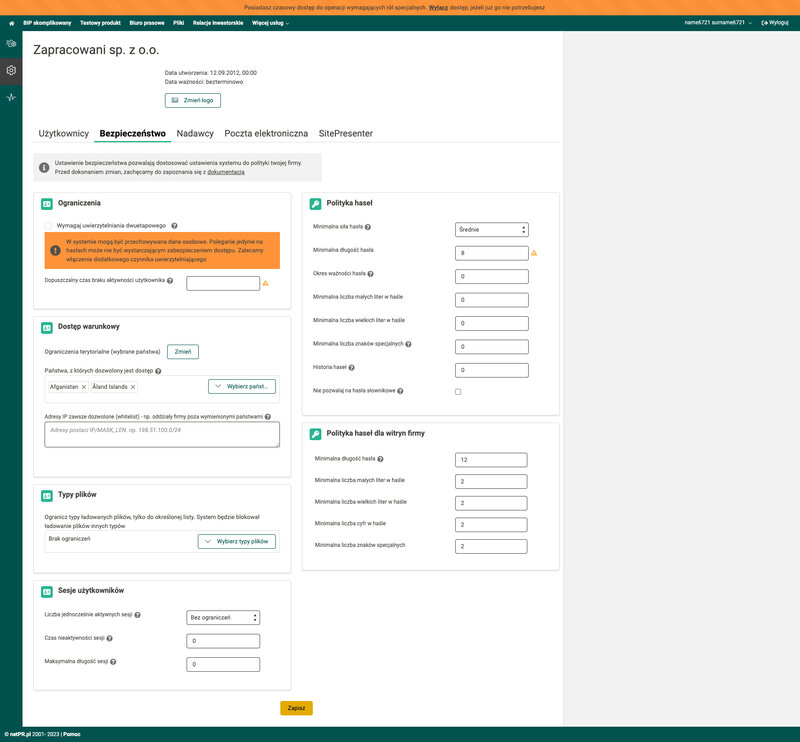This screenshot has width=800, height=742.
Task: Open the dokumentacja link
Action: tap(225, 173)
